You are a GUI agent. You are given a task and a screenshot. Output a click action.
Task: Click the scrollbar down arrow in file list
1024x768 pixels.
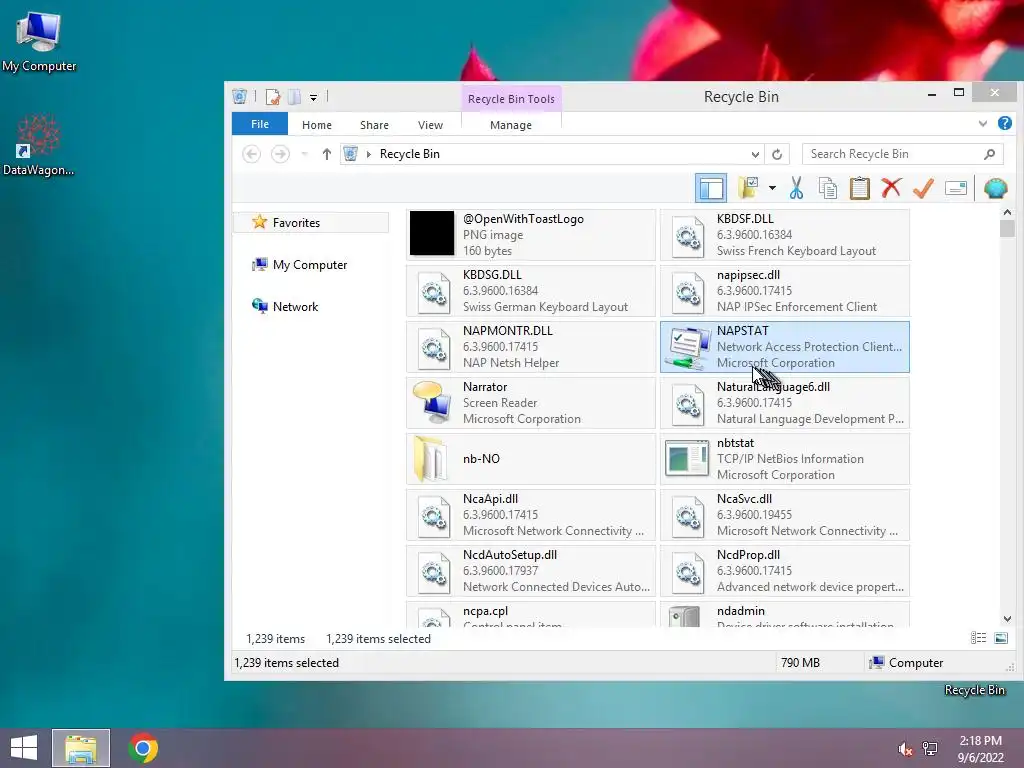pyautogui.click(x=1007, y=619)
